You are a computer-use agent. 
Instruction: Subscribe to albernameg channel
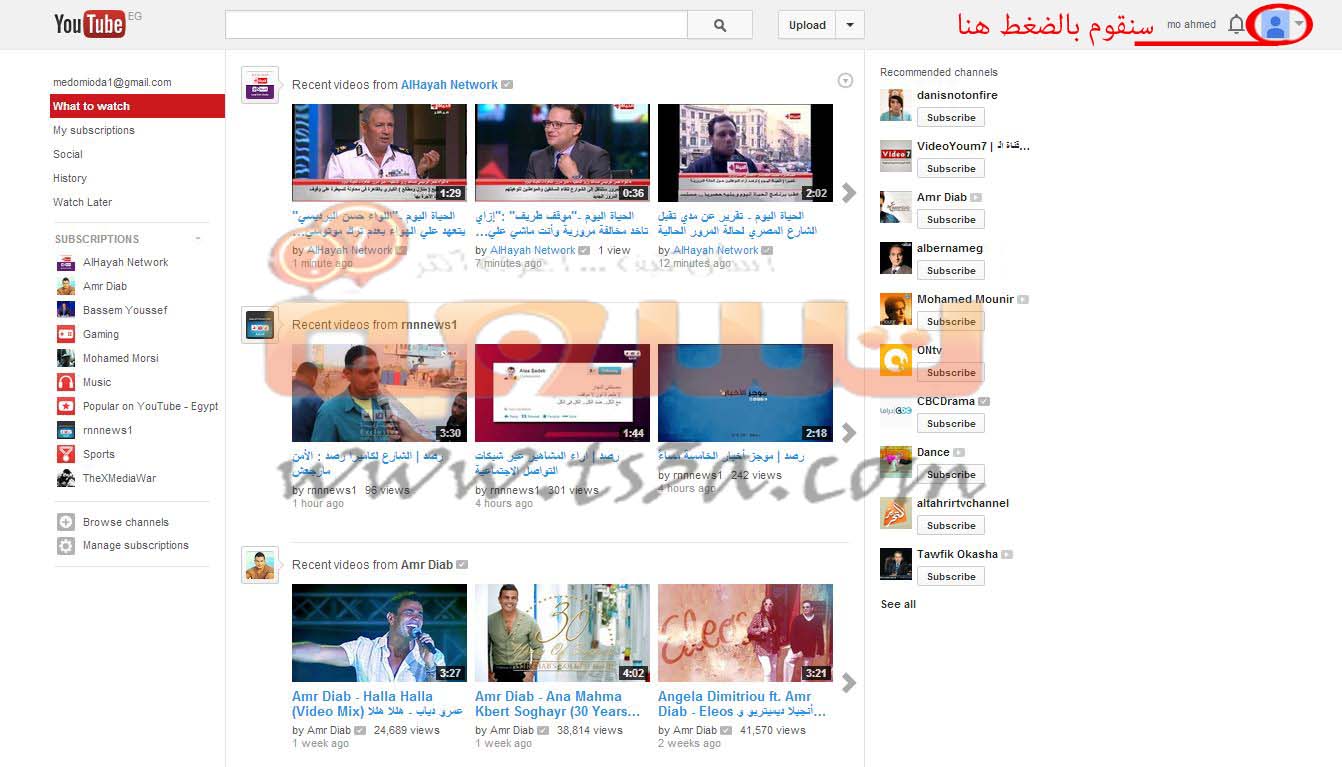pos(951,270)
